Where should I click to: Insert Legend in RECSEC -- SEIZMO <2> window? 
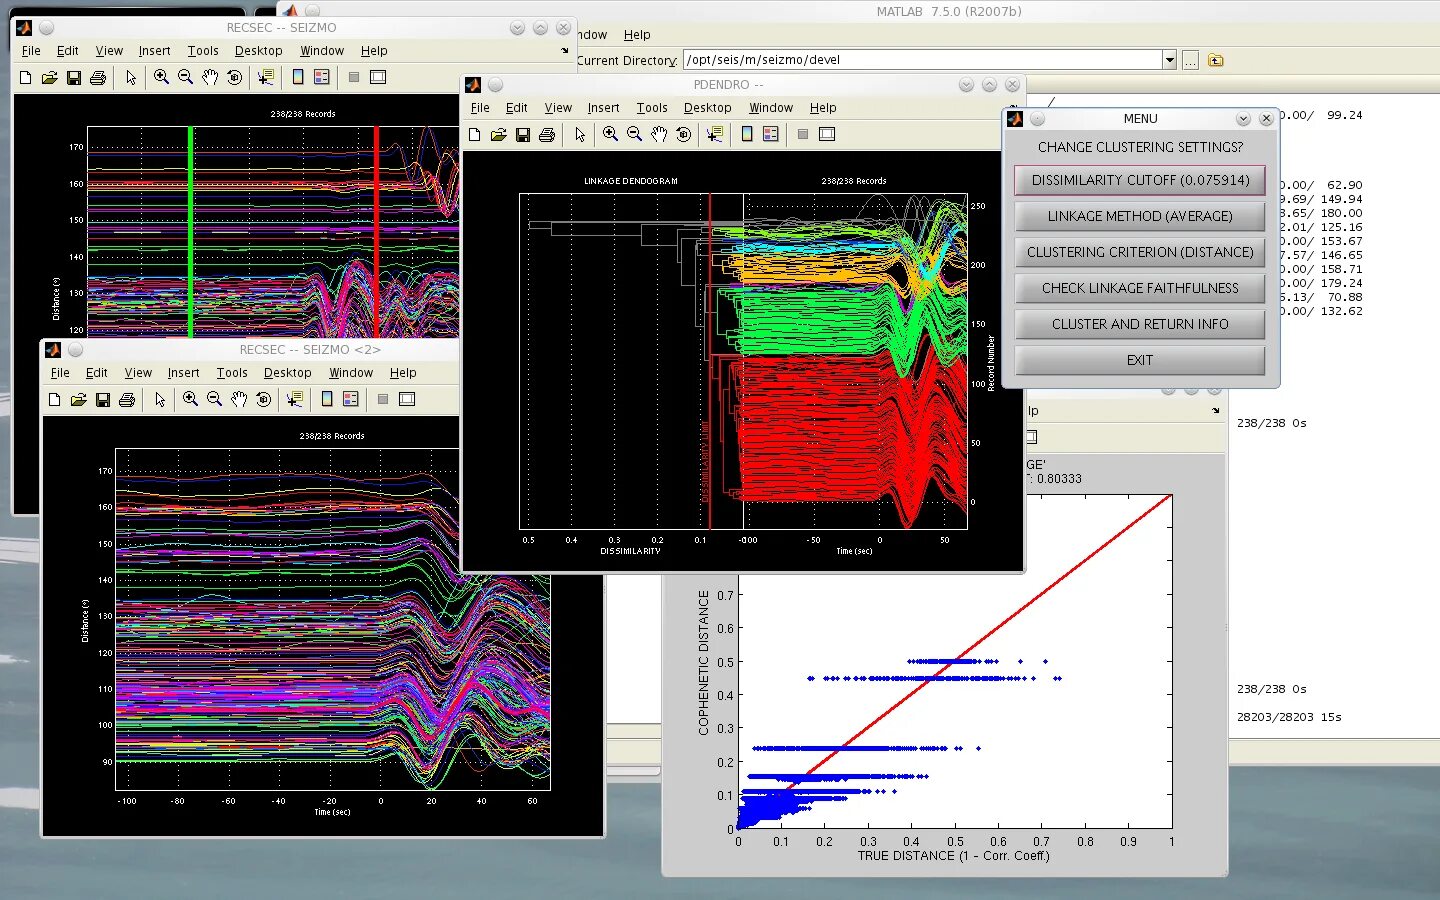click(351, 399)
